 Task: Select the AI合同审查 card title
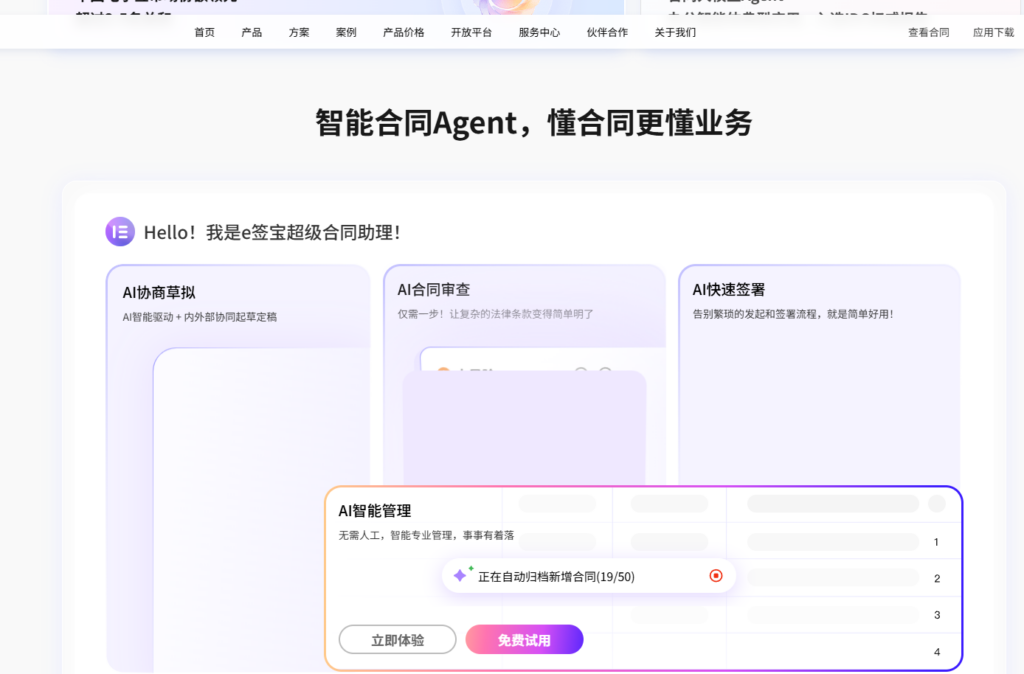click(434, 289)
